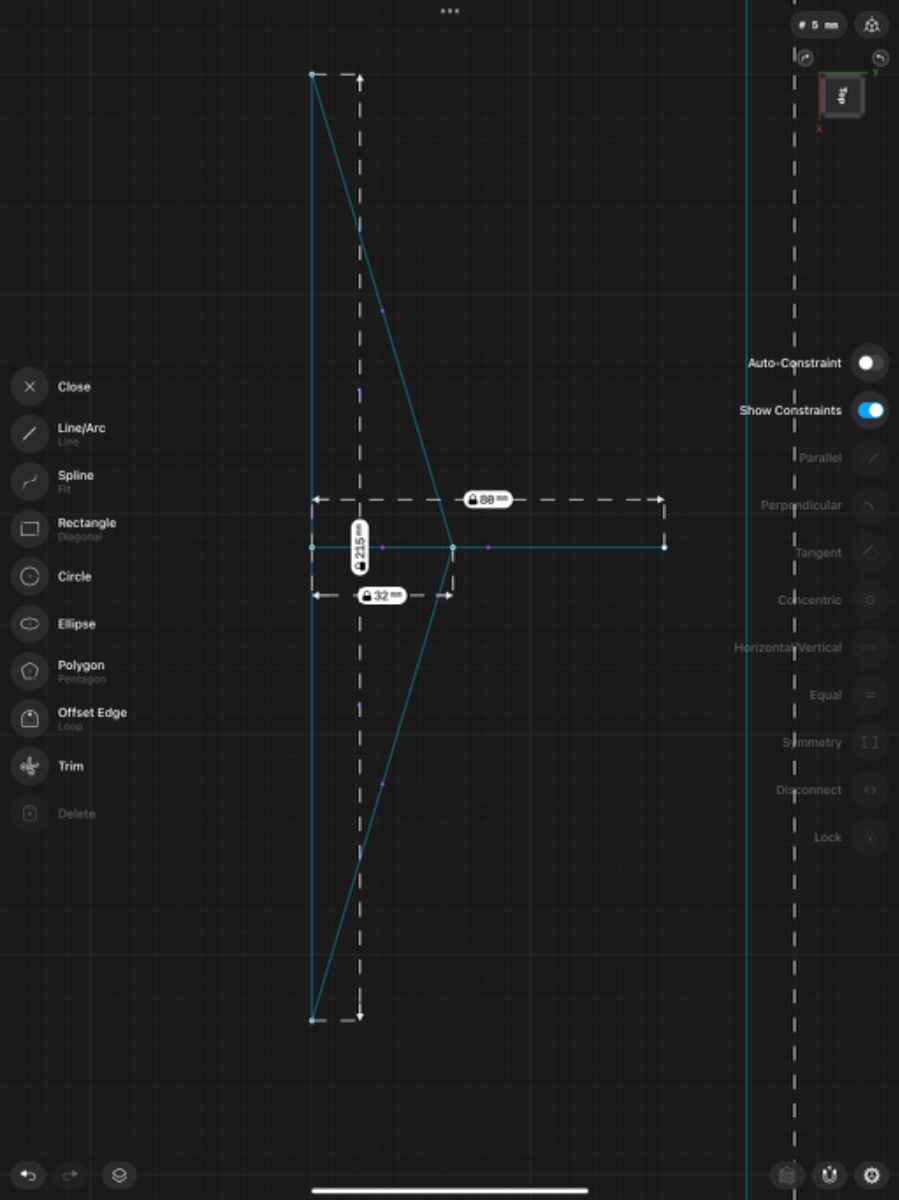
Task: Activate the Trim tool
Action: click(x=30, y=766)
